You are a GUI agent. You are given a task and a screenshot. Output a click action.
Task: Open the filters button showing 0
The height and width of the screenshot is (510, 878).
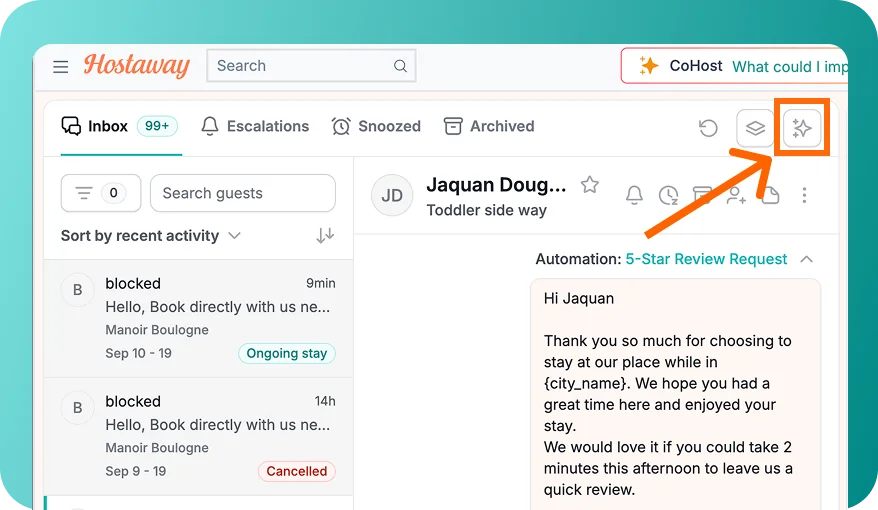click(x=101, y=193)
